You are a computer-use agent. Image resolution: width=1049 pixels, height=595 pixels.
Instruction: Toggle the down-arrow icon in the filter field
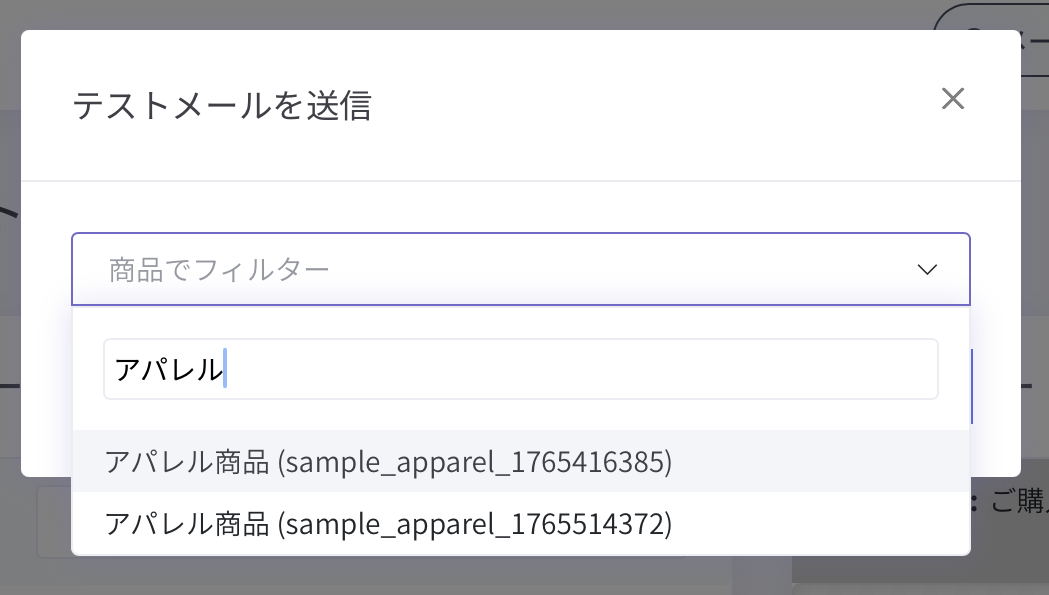pyautogui.click(x=927, y=269)
